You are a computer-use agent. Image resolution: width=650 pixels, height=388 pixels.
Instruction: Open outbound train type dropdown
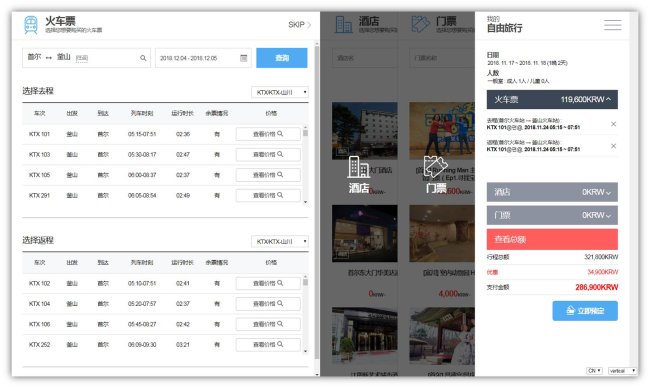point(280,92)
